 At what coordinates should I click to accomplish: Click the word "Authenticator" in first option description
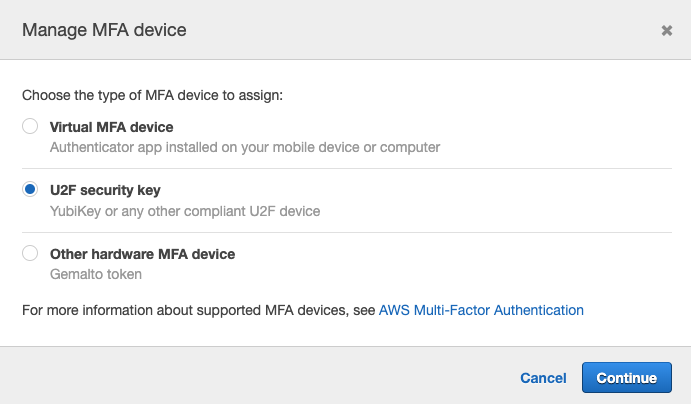[x=92, y=147]
